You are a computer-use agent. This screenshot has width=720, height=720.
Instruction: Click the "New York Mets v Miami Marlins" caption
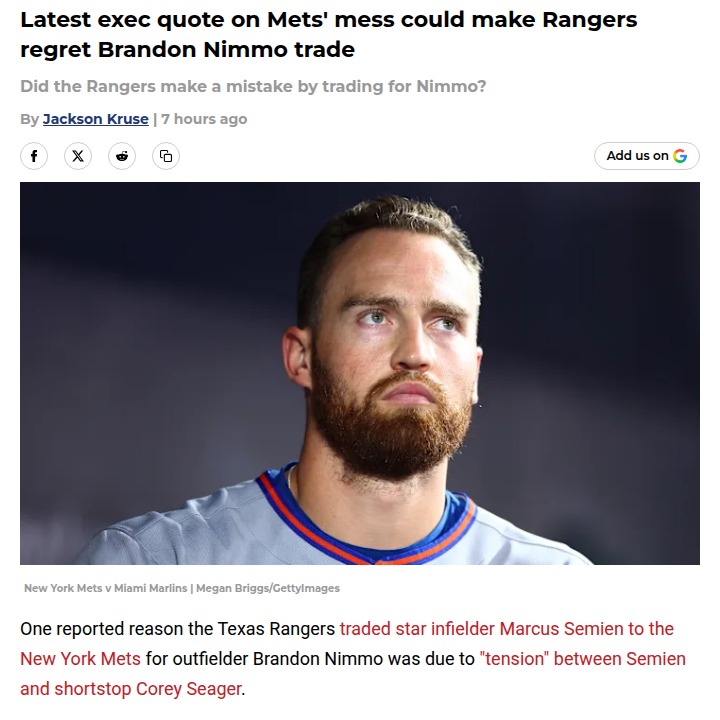tap(105, 588)
